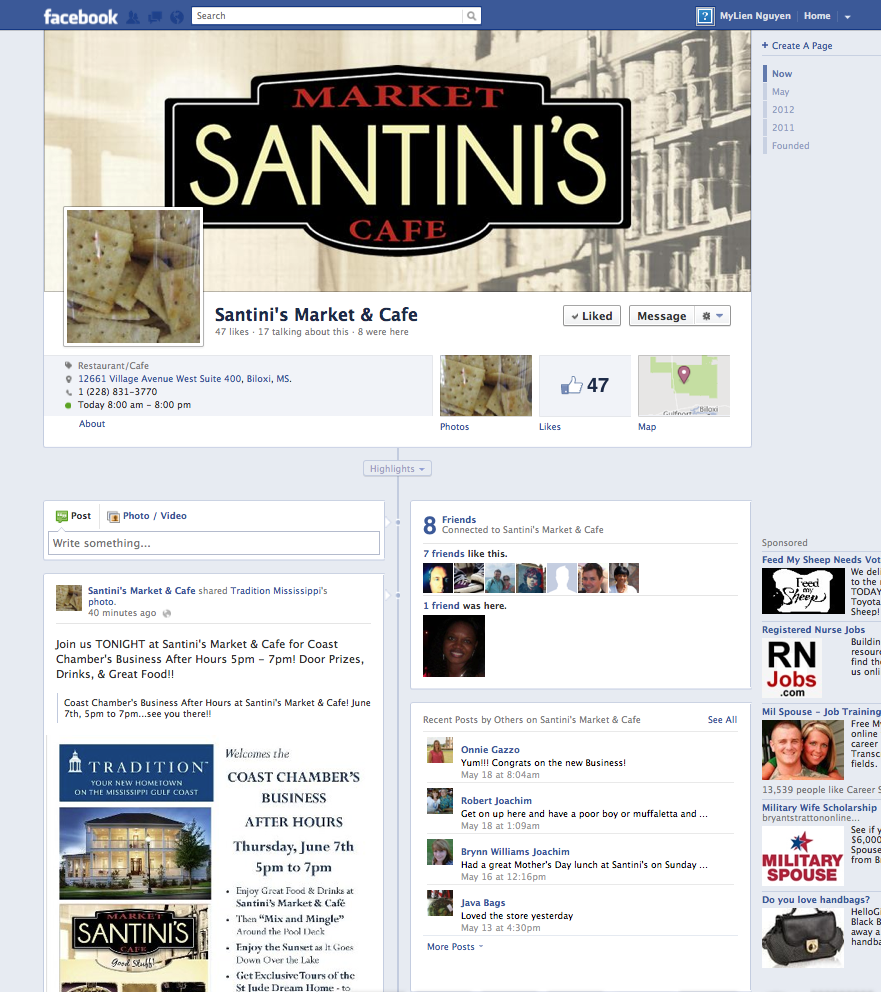Open the Photos thumbnail

pos(486,385)
